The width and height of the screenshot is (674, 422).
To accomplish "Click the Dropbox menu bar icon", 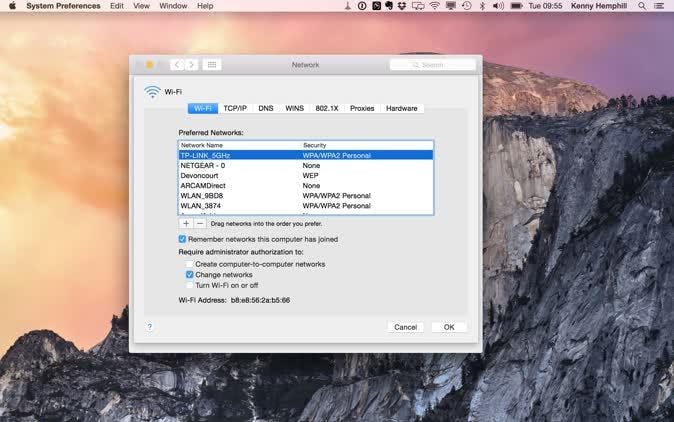I will pos(402,6).
